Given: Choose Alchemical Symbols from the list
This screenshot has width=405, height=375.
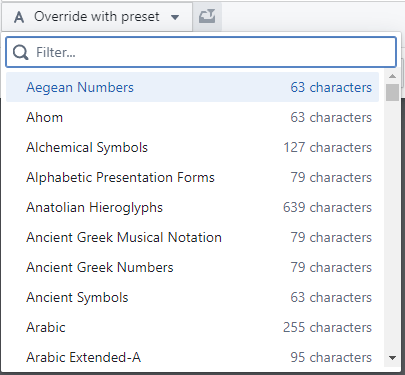Looking at the screenshot, I should pos(192,147).
